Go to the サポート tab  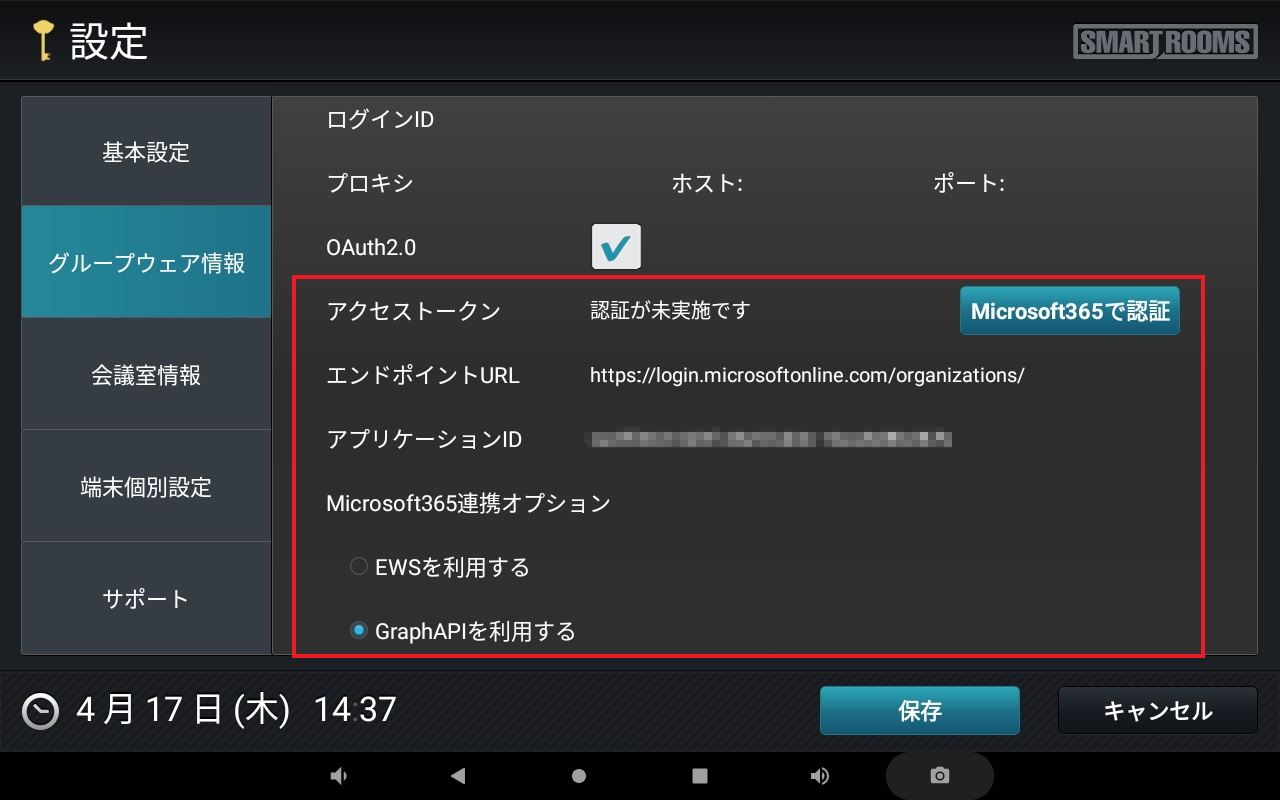pyautogui.click(x=146, y=599)
